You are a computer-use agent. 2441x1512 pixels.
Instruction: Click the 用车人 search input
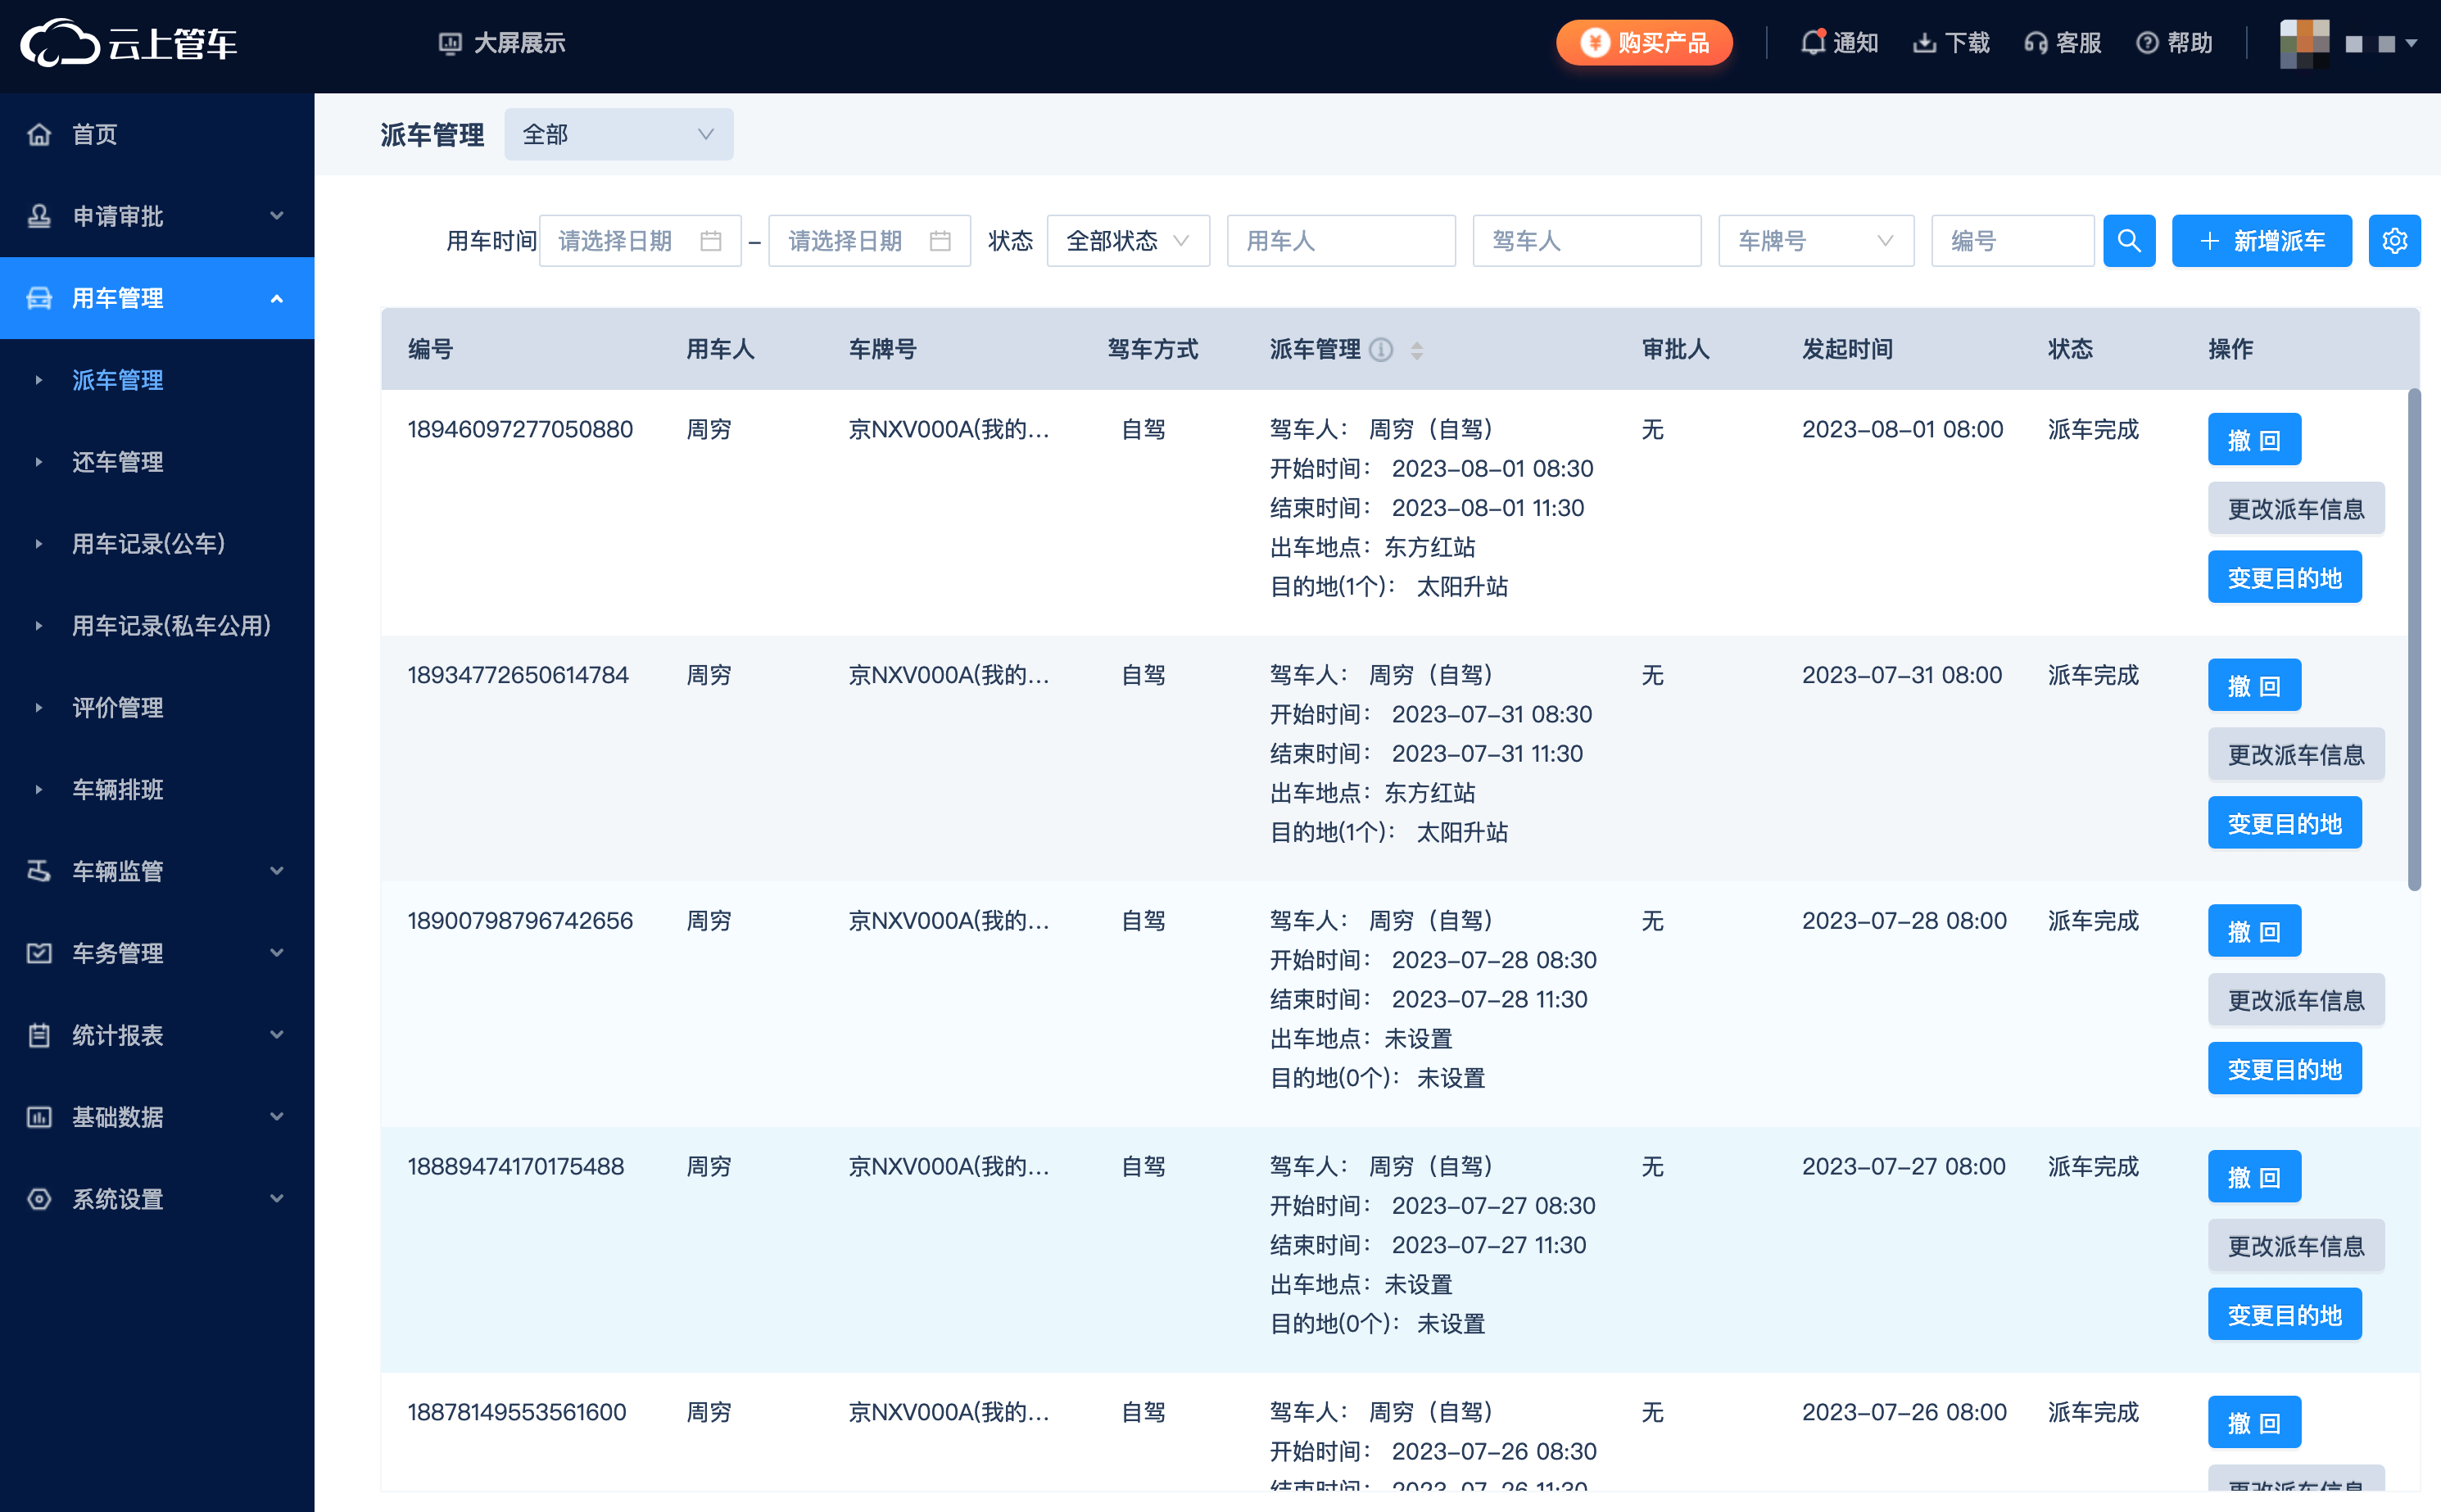click(1341, 241)
